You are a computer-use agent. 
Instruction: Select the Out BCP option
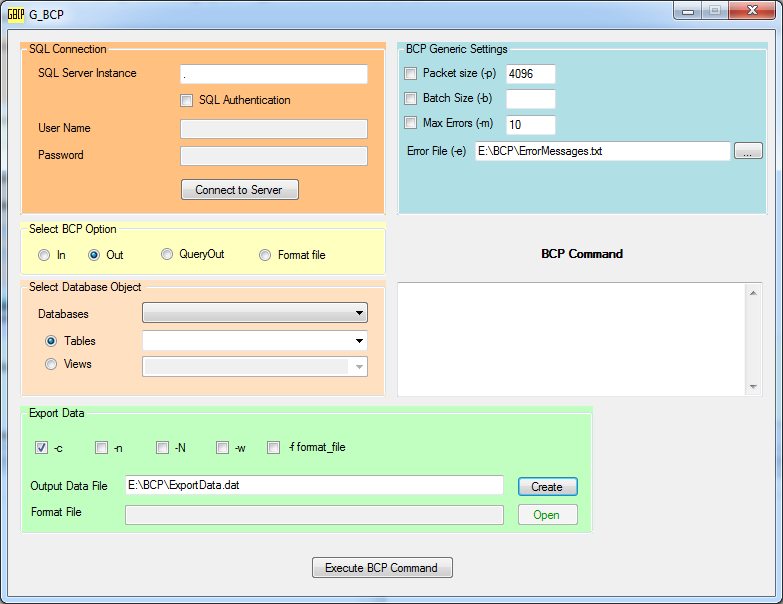coord(94,255)
